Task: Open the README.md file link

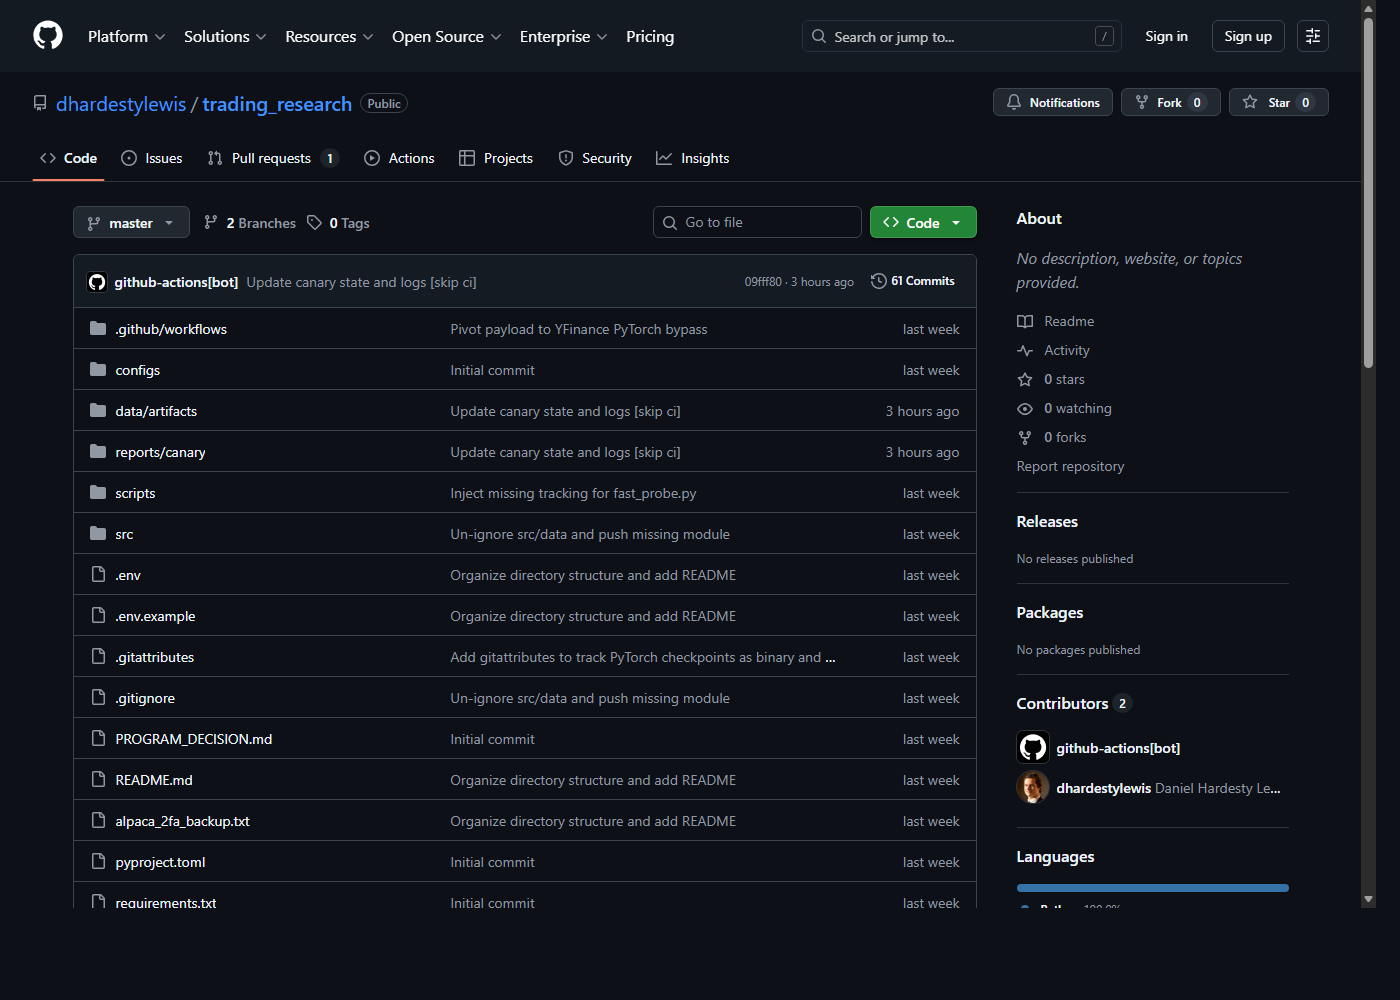Action: tap(153, 779)
